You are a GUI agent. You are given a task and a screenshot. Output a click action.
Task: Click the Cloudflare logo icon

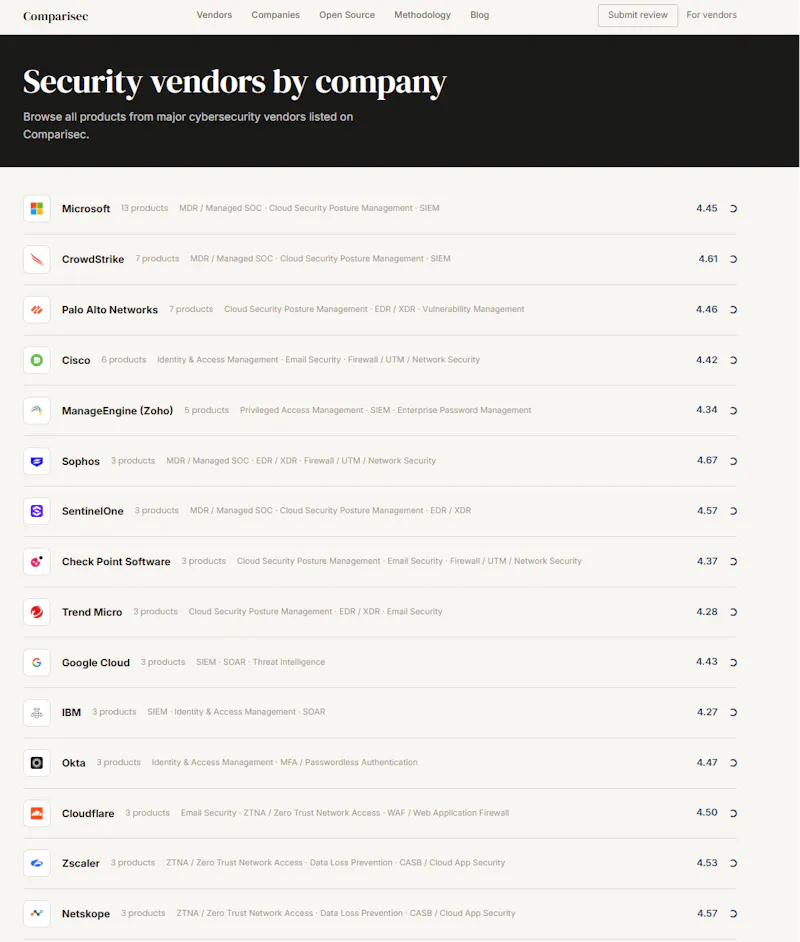pos(37,813)
